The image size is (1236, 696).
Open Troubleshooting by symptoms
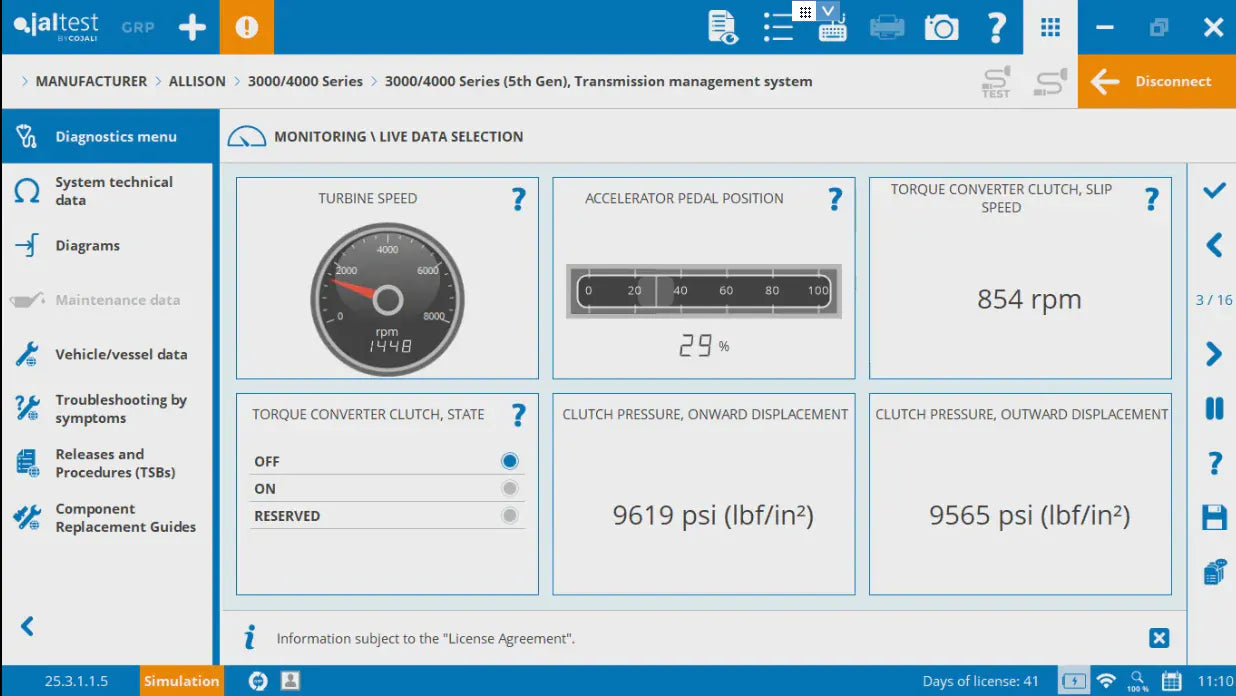pos(107,409)
